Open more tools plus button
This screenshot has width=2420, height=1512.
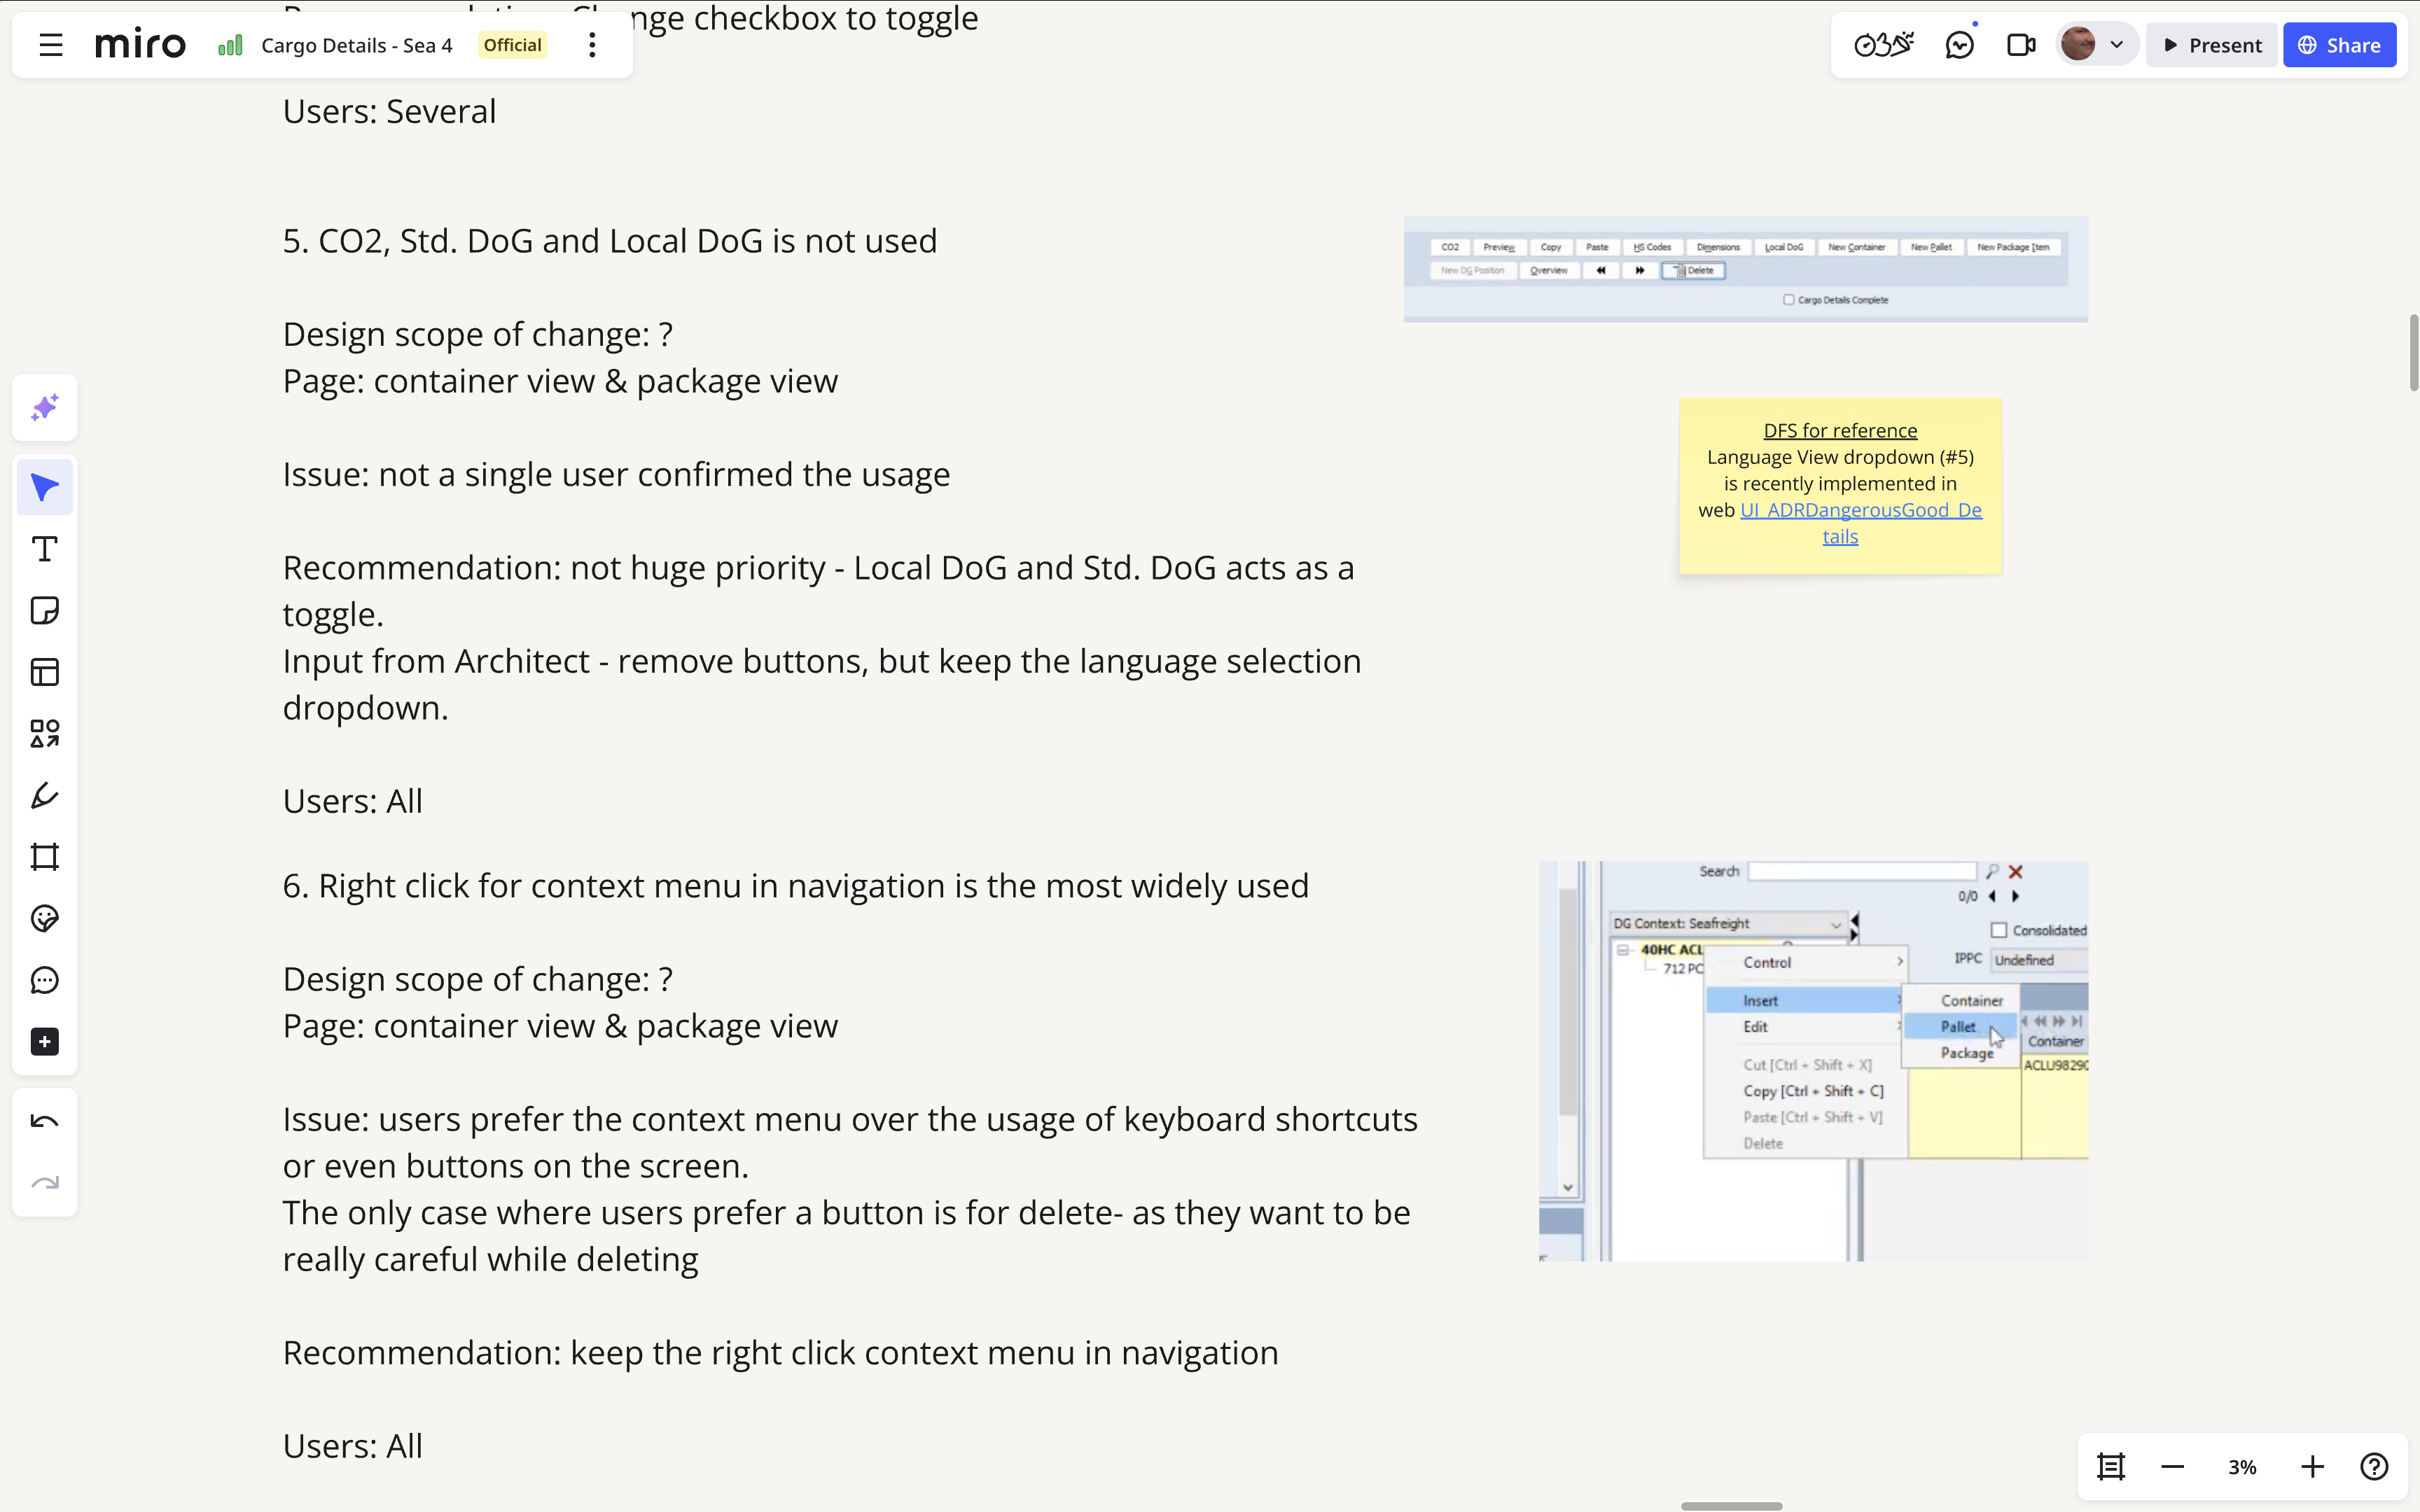tap(45, 1042)
